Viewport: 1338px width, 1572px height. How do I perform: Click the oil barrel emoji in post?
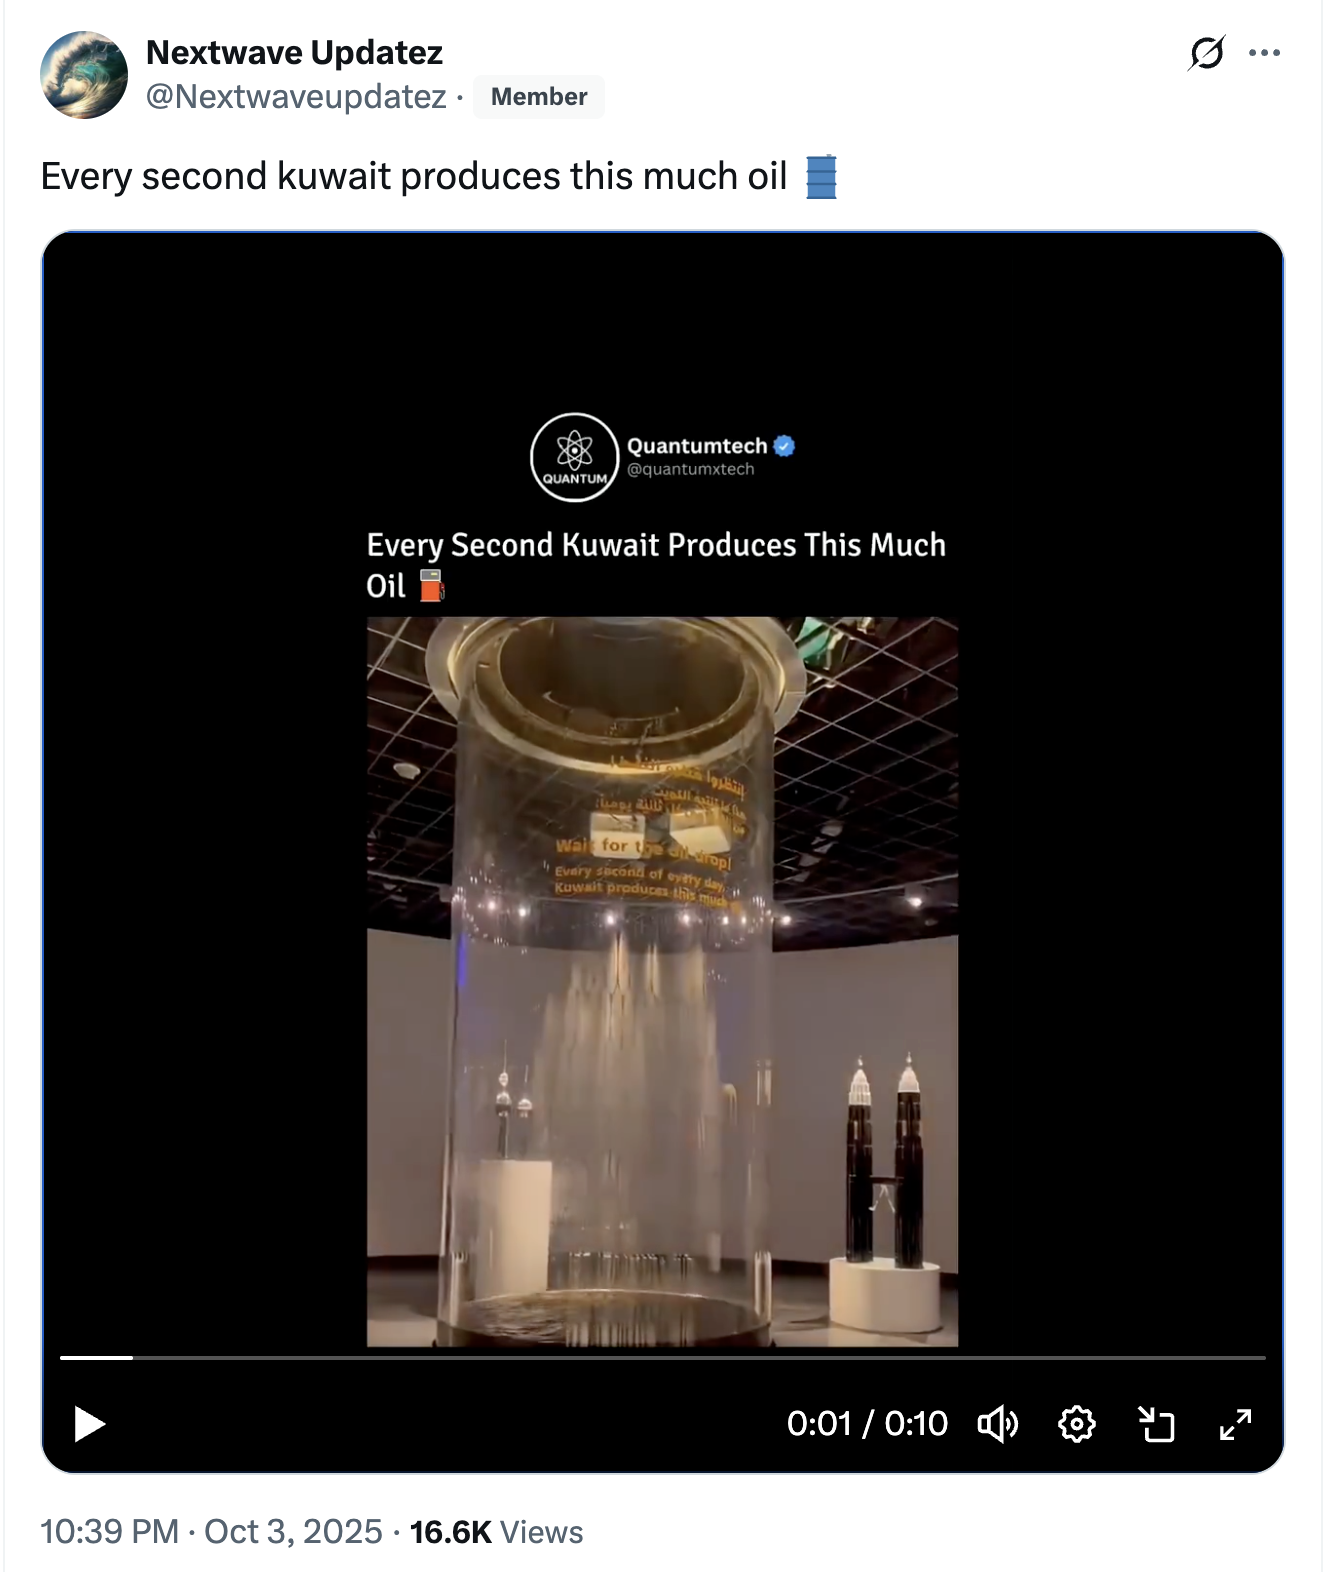(821, 177)
